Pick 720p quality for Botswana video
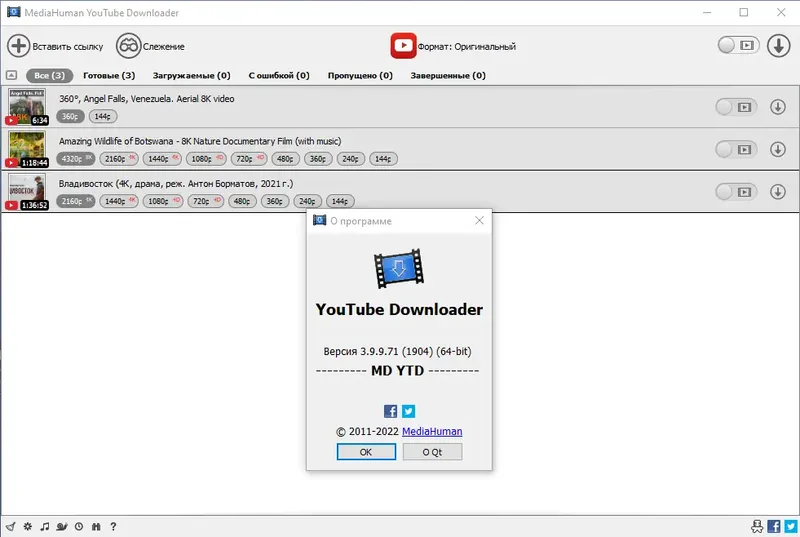The height and width of the screenshot is (537, 800). pos(249,159)
